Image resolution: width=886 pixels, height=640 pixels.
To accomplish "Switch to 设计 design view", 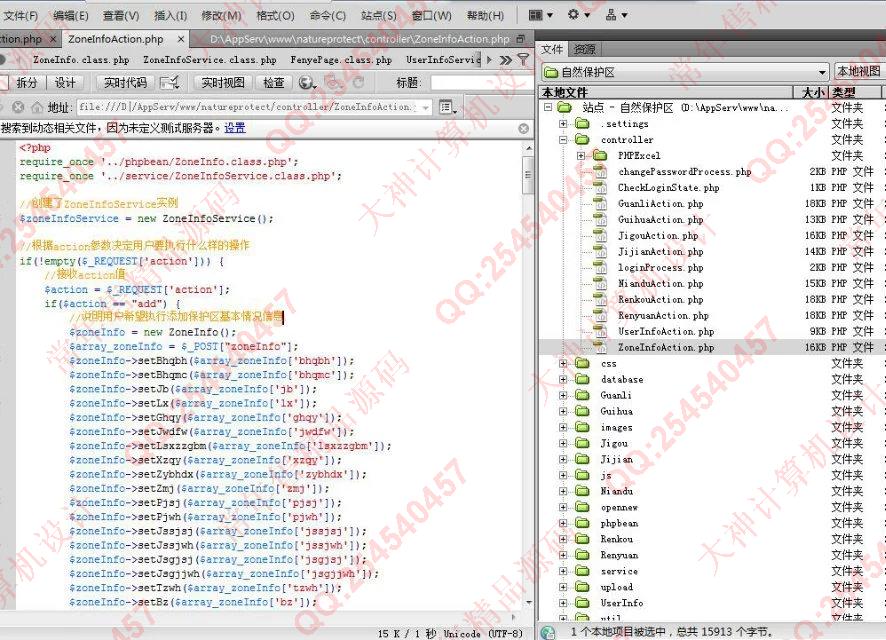I will [x=65, y=83].
